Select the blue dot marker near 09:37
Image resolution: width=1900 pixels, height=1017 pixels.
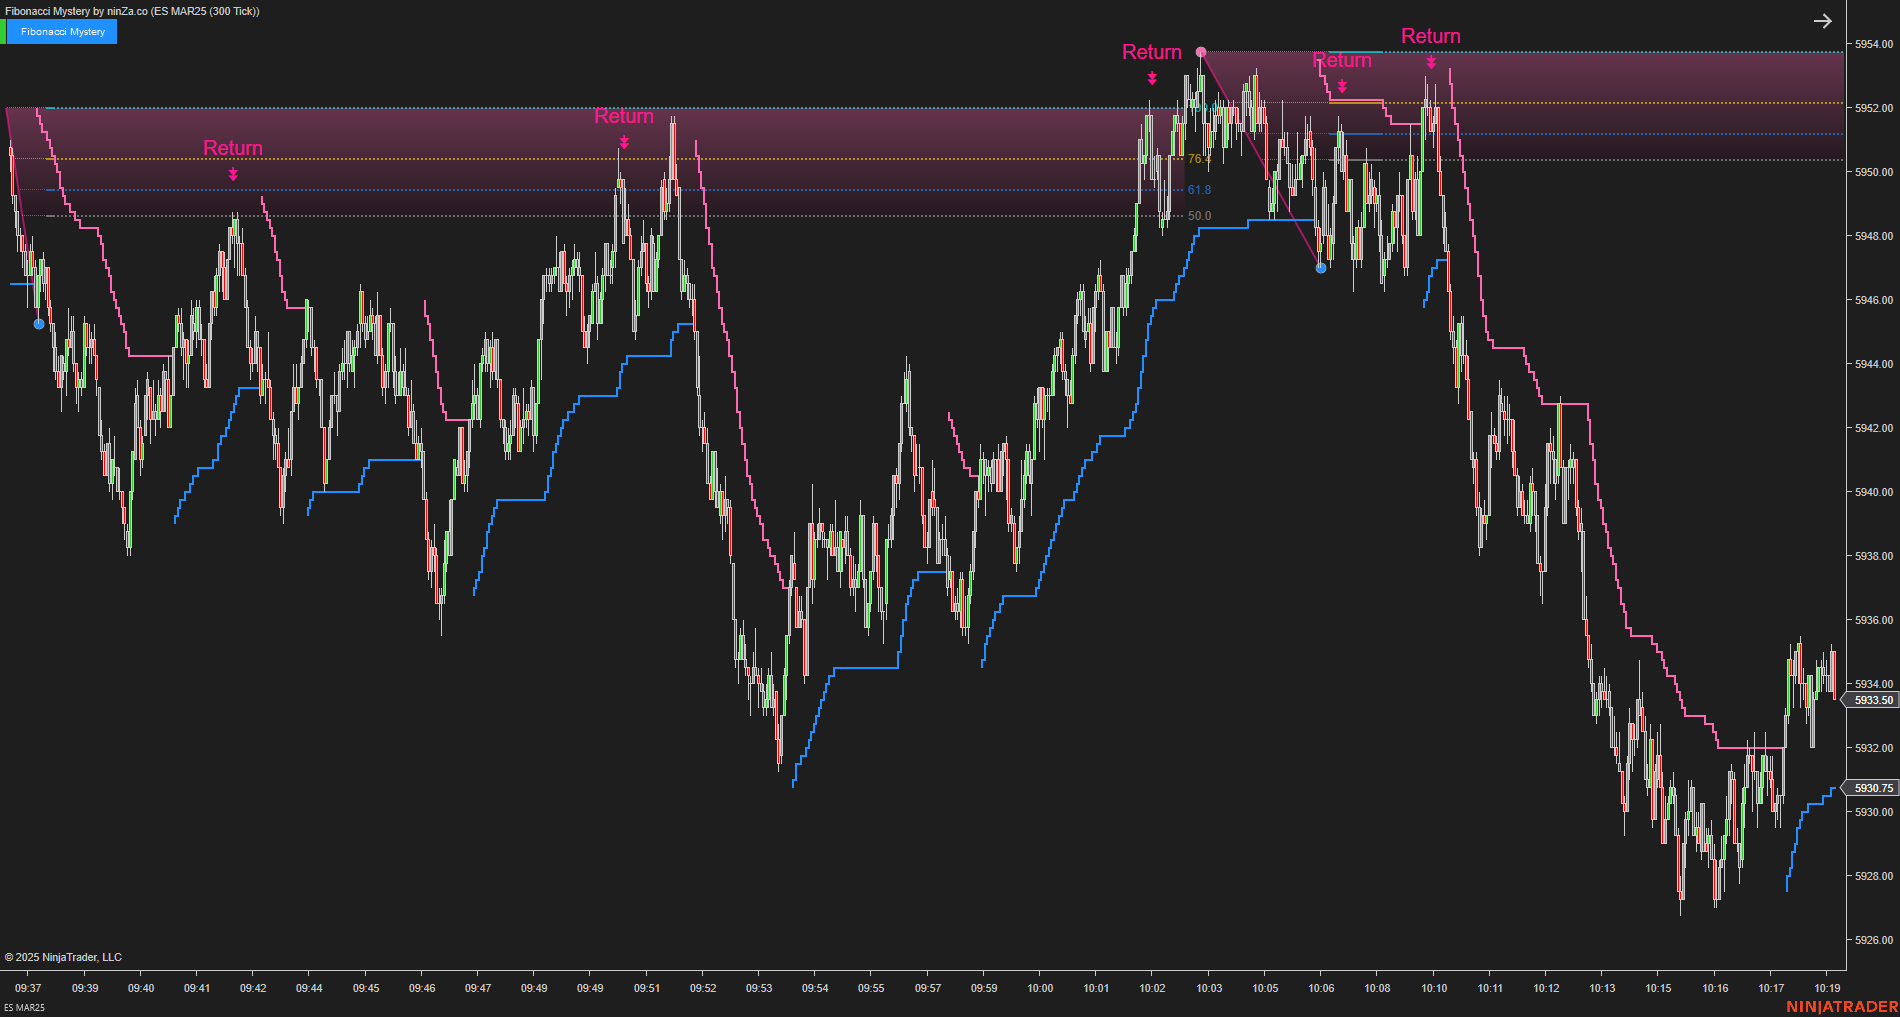(x=37, y=323)
